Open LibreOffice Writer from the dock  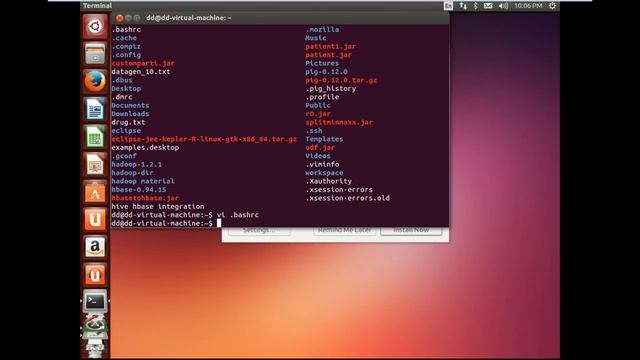point(95,109)
